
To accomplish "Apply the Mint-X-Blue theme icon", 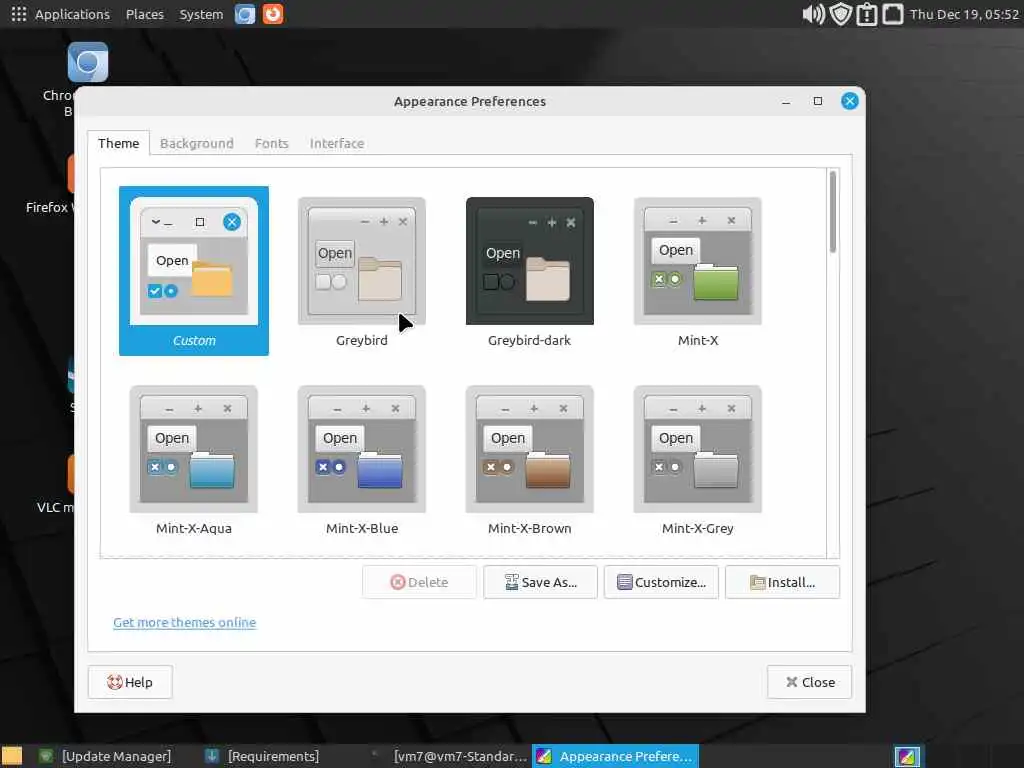I will 361,449.
